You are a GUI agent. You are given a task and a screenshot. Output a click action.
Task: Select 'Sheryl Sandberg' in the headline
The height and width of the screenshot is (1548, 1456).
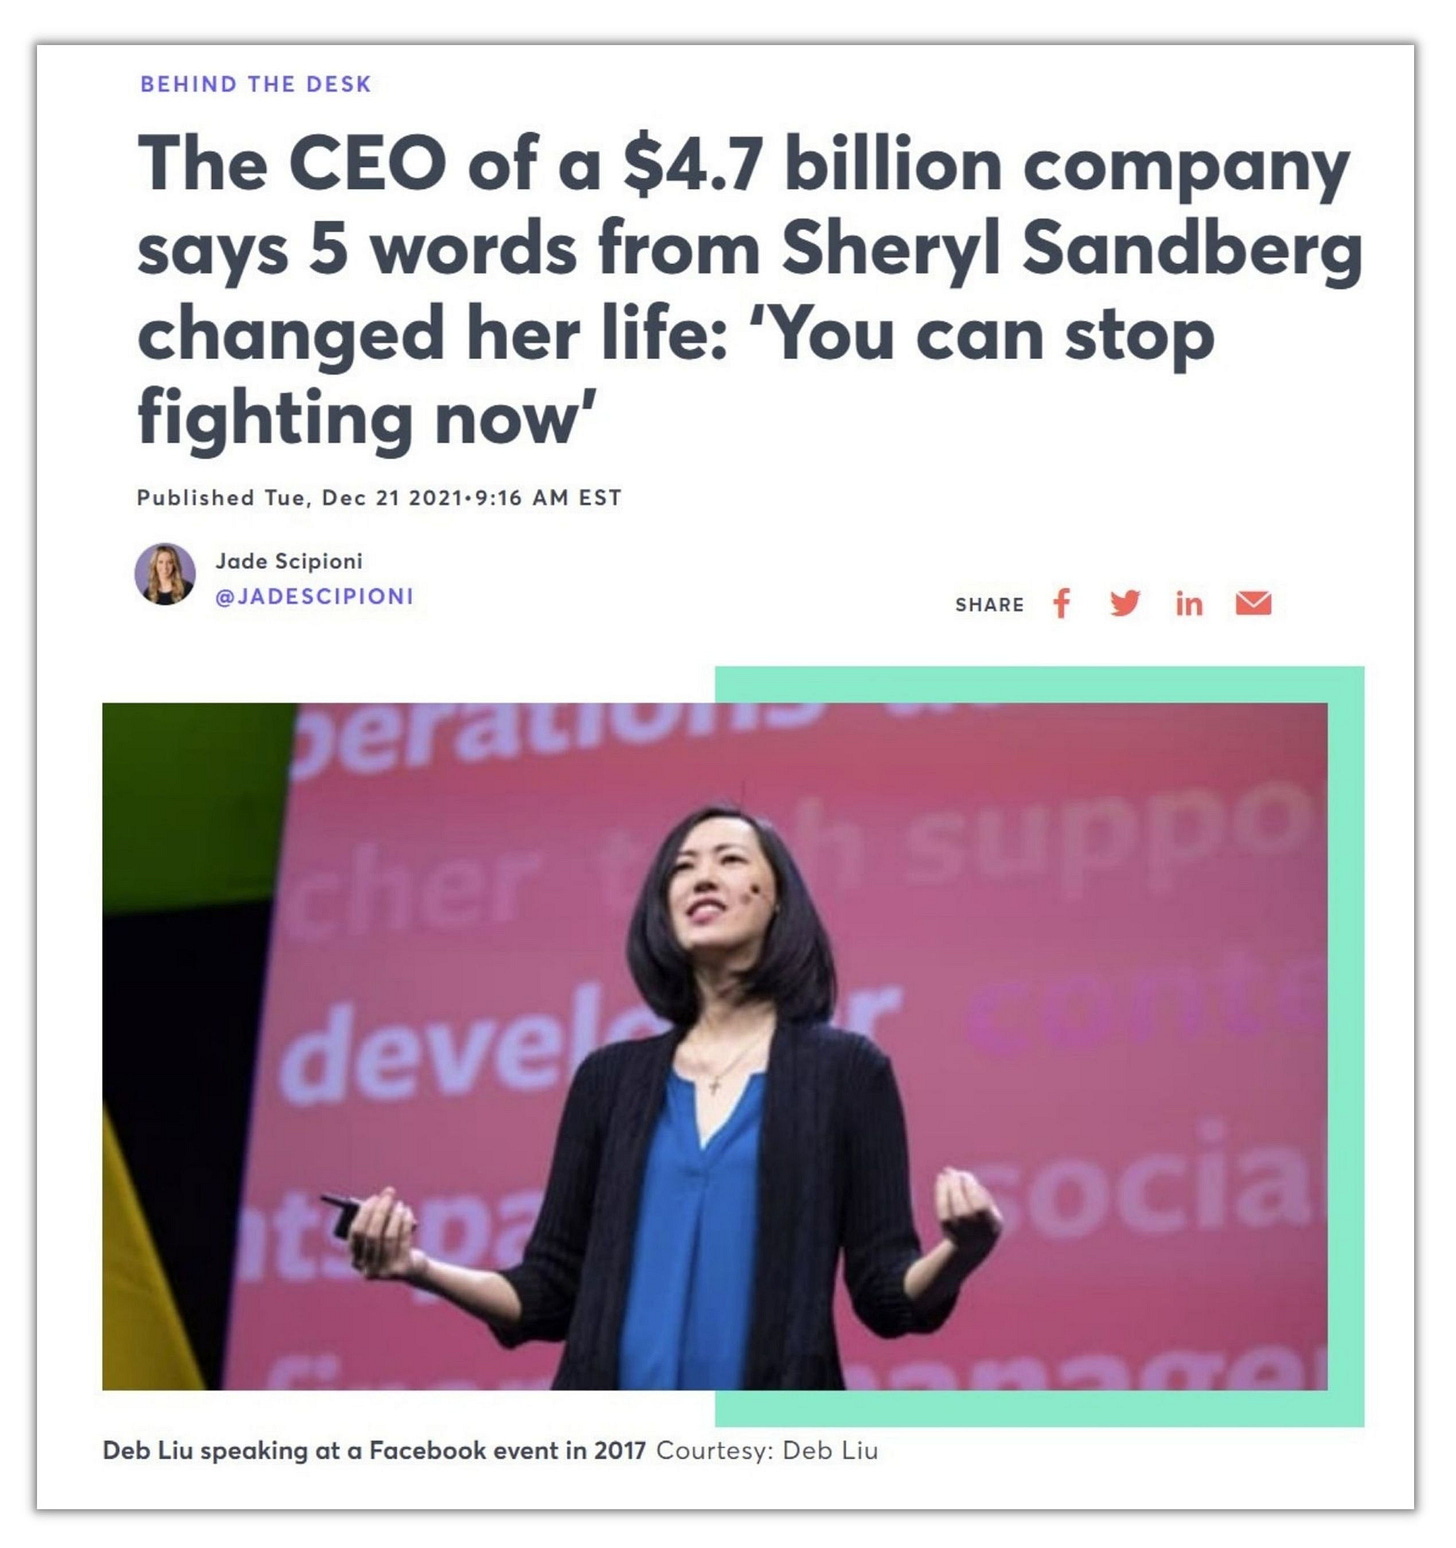click(x=1071, y=249)
